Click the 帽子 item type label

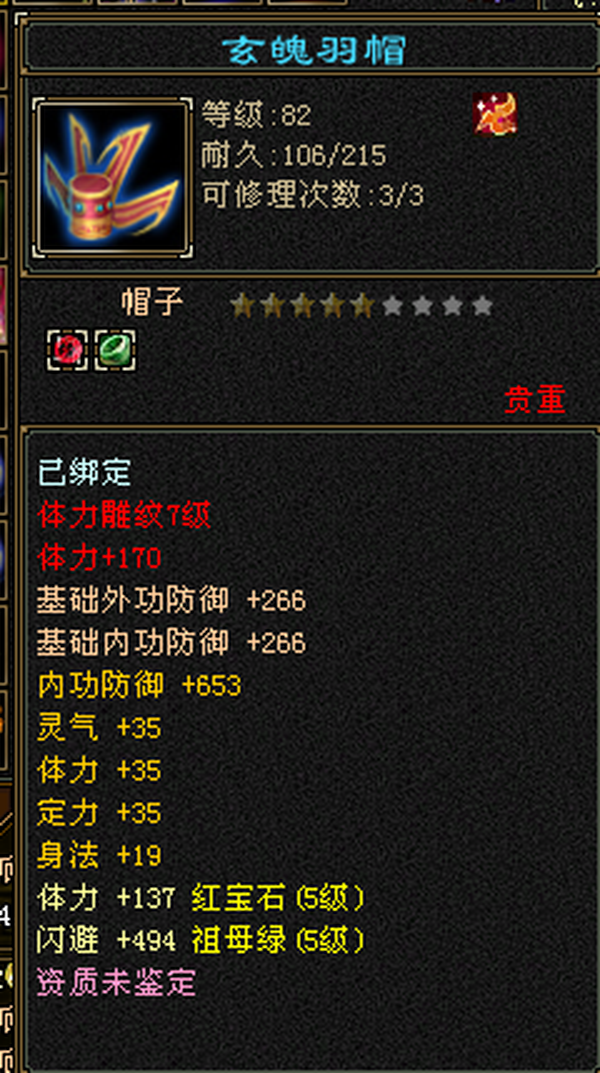[153, 302]
